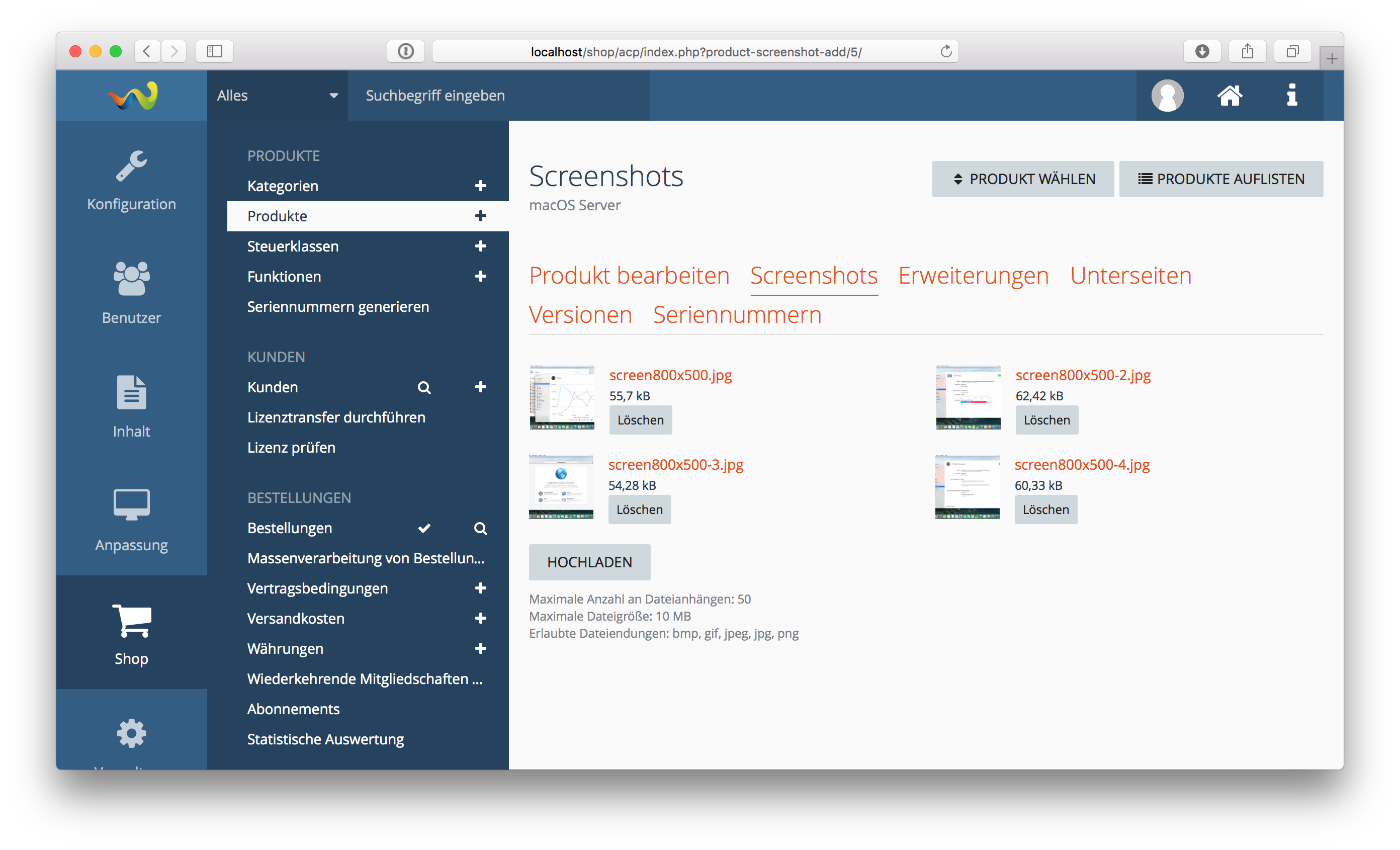1400x850 pixels.
Task: Delete screen800x500-2.jpg with Löschen button
Action: (x=1046, y=420)
